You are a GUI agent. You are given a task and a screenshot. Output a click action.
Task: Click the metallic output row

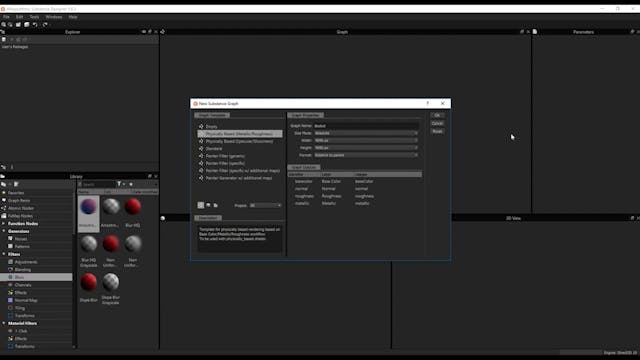(355, 203)
